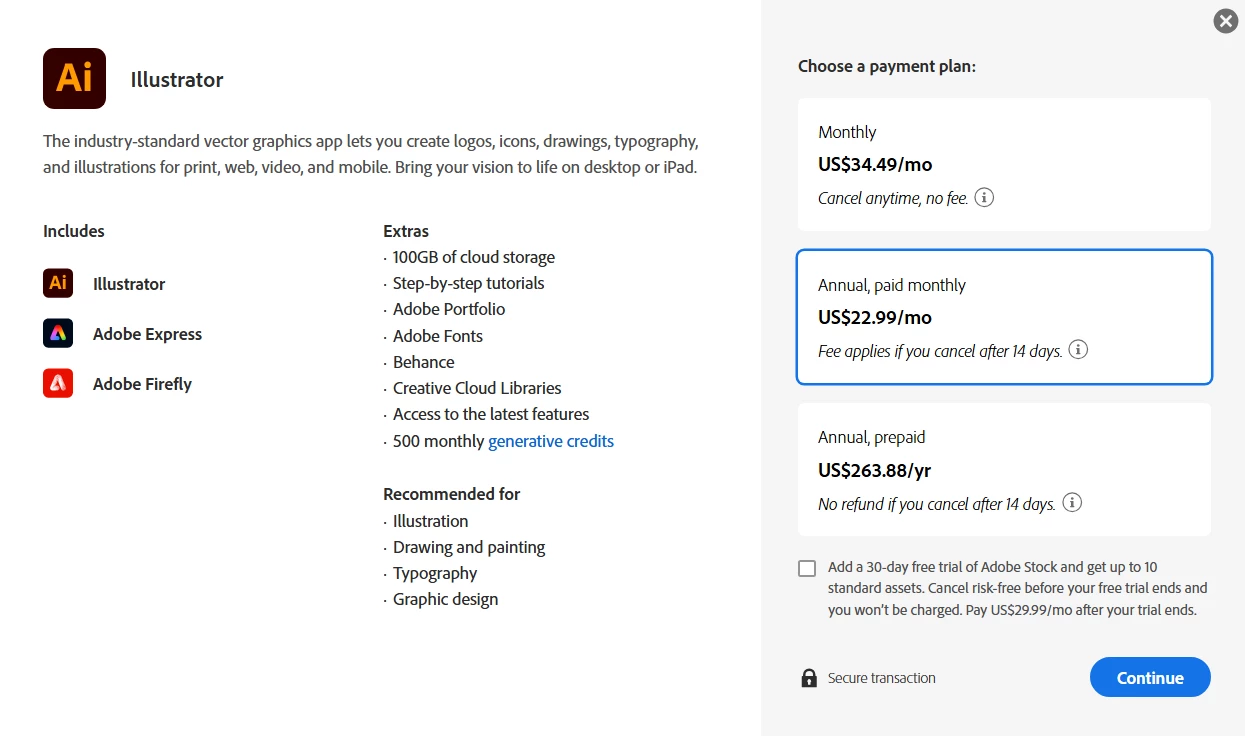Select the Annual, prepaid plan
This screenshot has width=1245, height=736.
[x=1004, y=470]
